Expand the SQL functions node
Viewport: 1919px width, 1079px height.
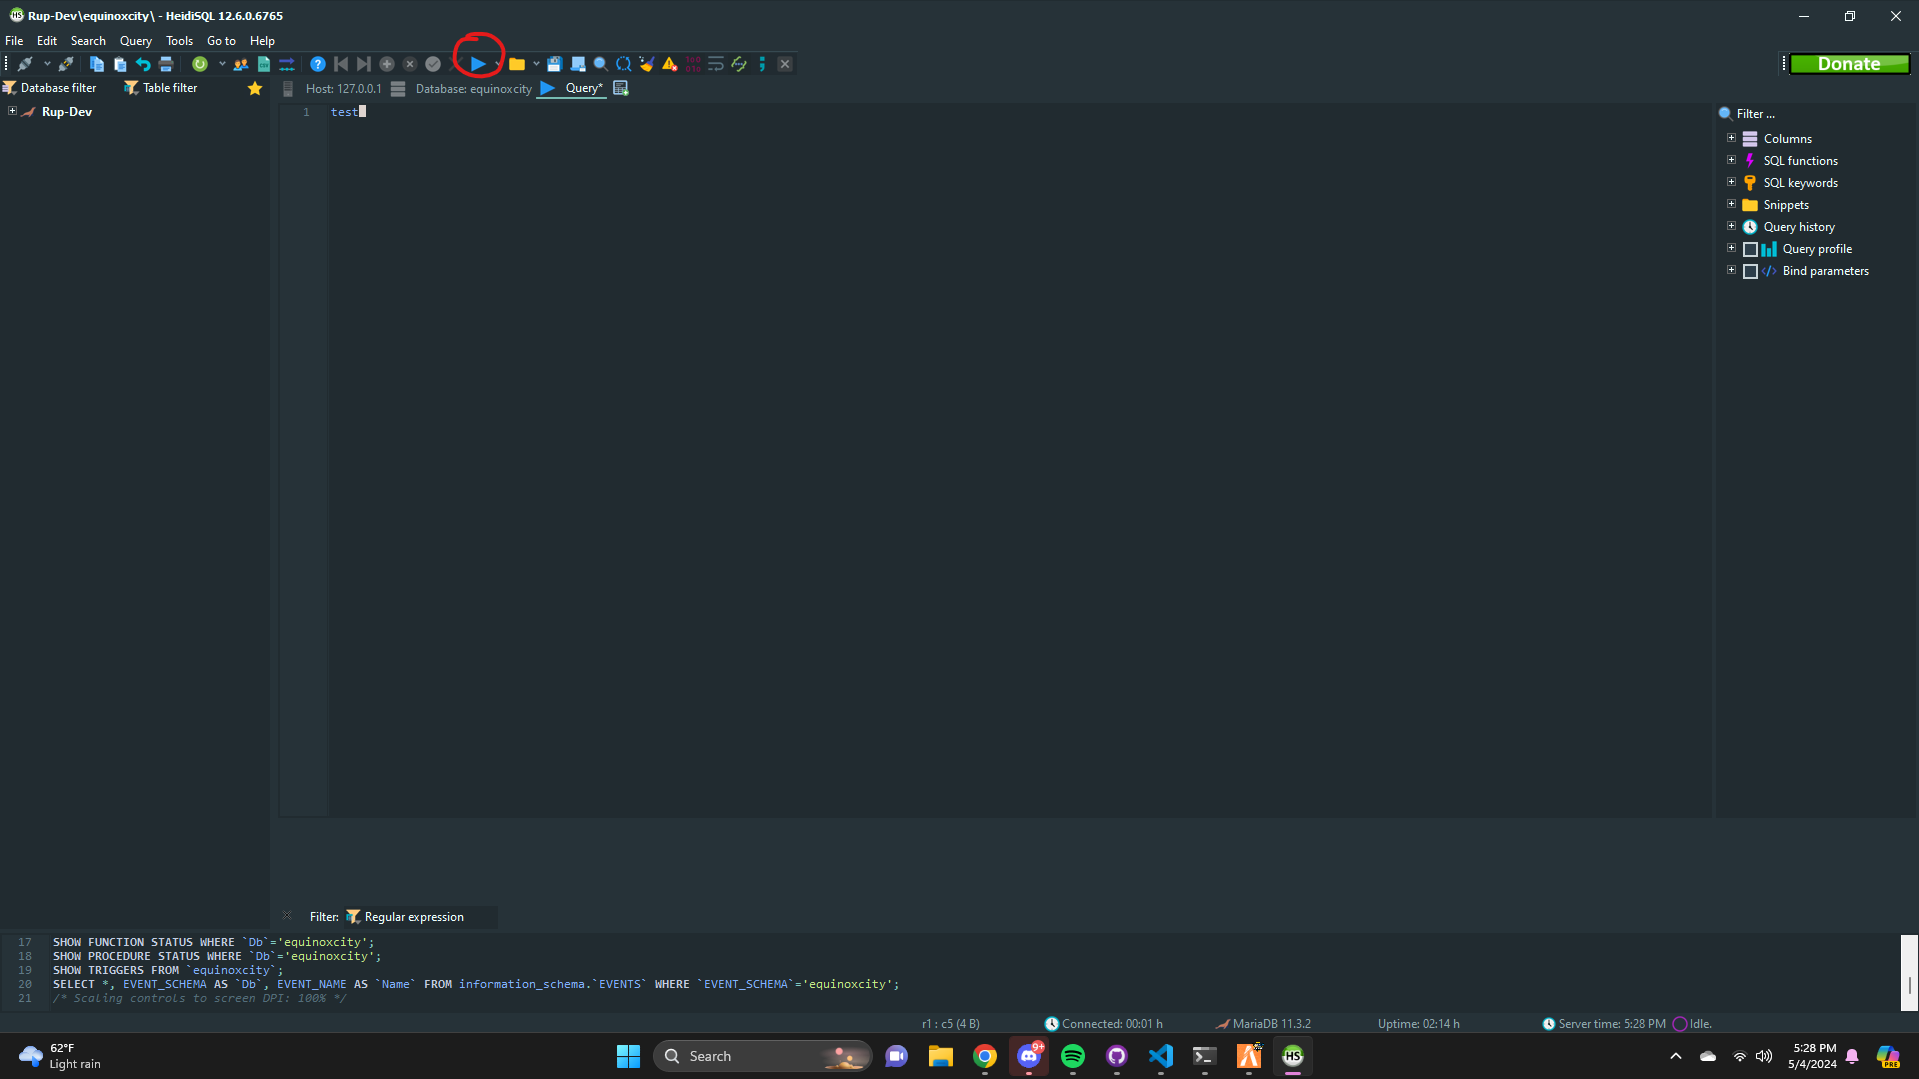1732,159
